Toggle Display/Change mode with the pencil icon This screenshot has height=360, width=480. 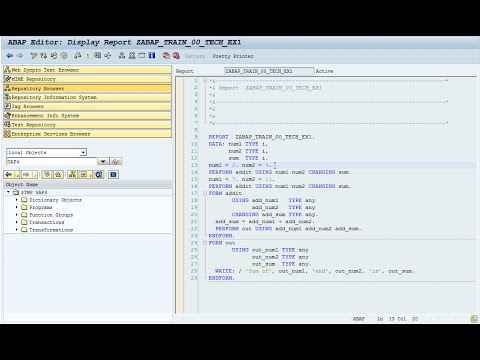[x=33, y=56]
